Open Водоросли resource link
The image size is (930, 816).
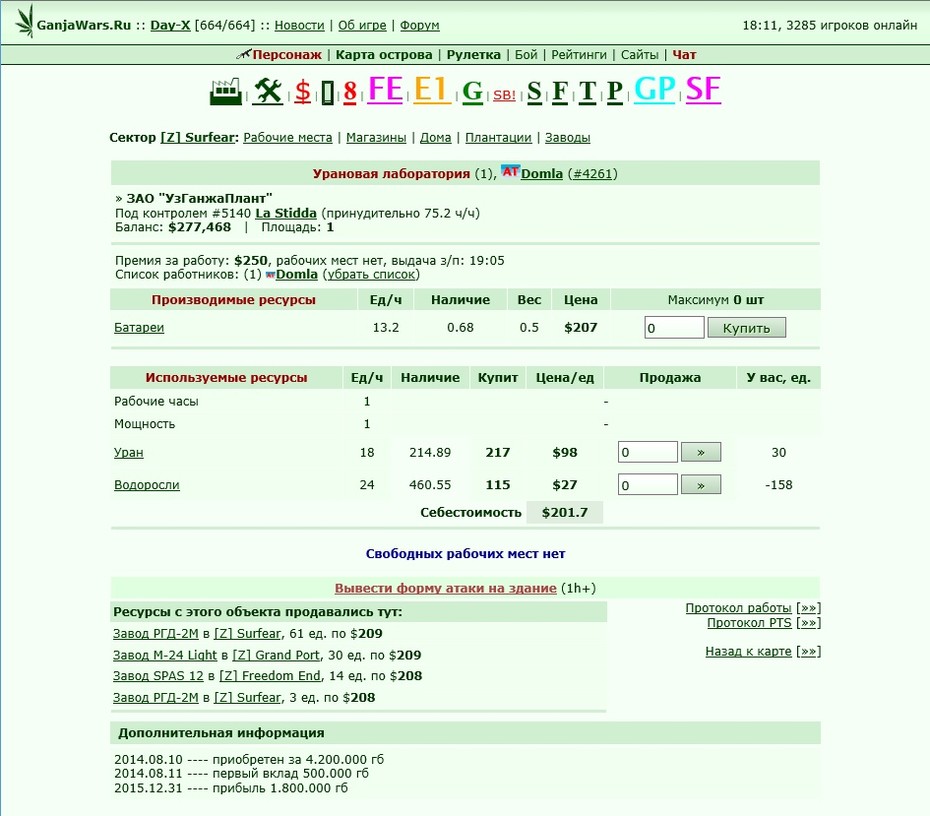pyautogui.click(x=146, y=485)
